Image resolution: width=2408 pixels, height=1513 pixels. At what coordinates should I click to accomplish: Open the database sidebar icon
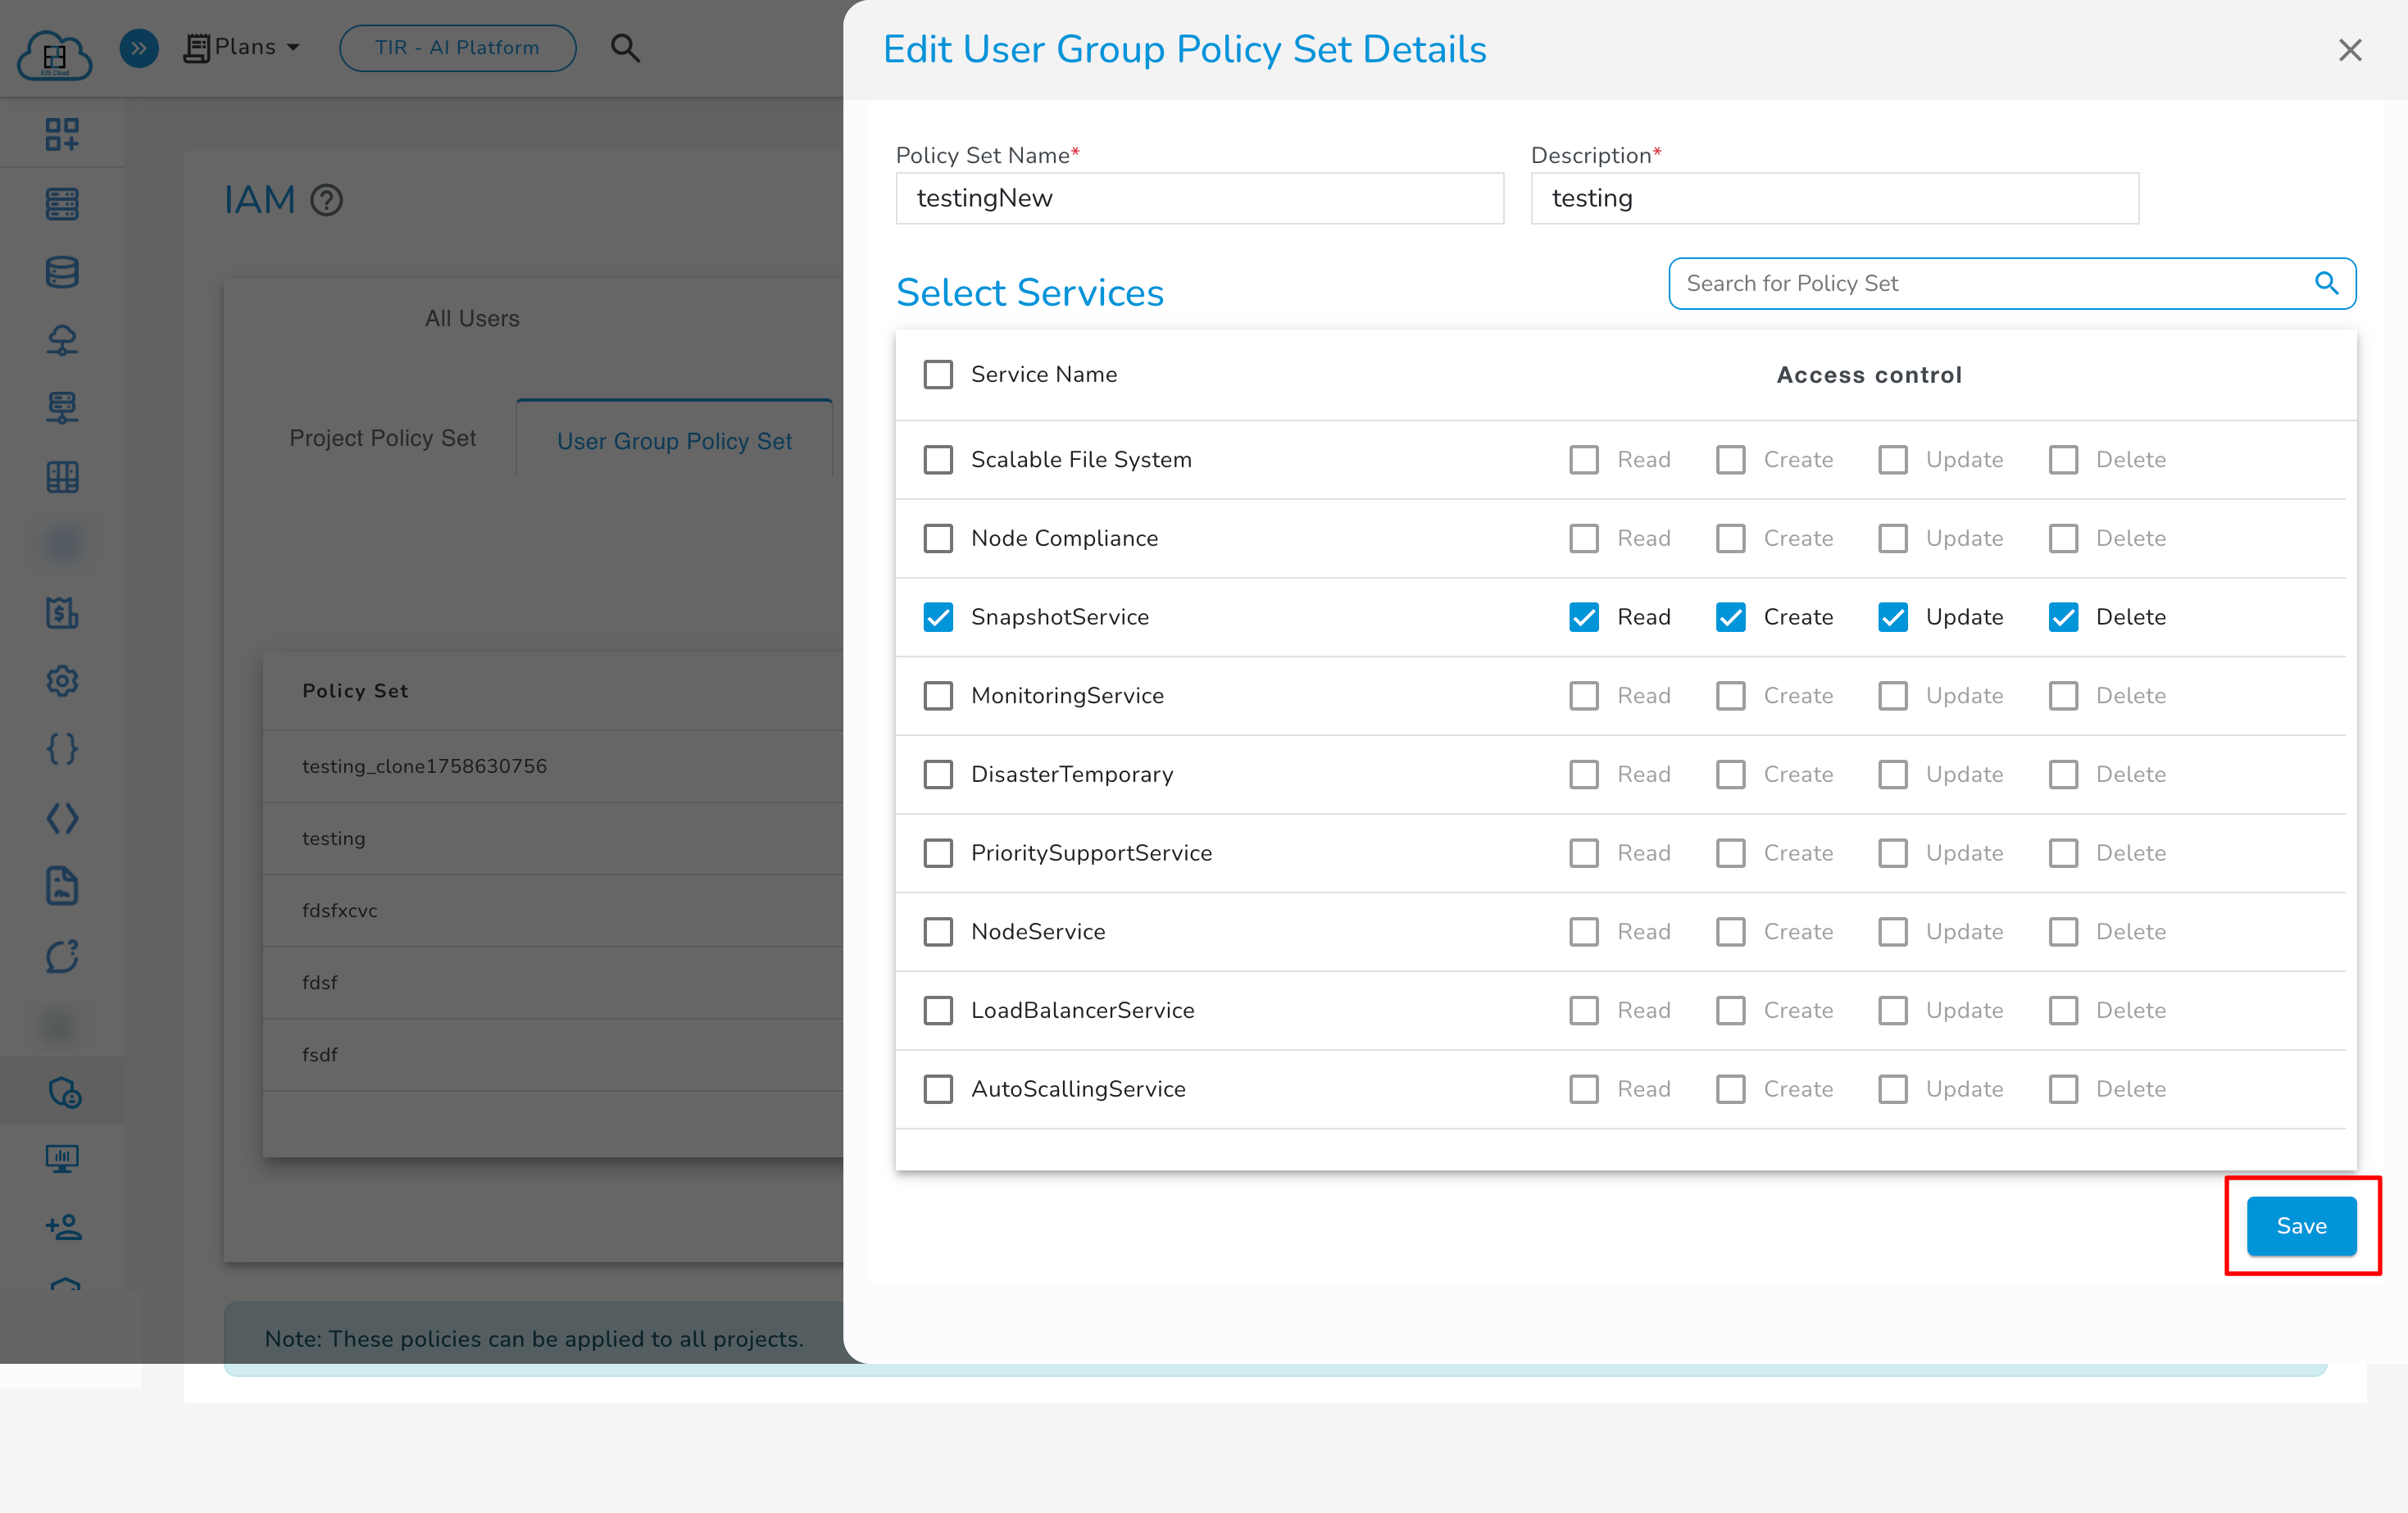[x=62, y=271]
